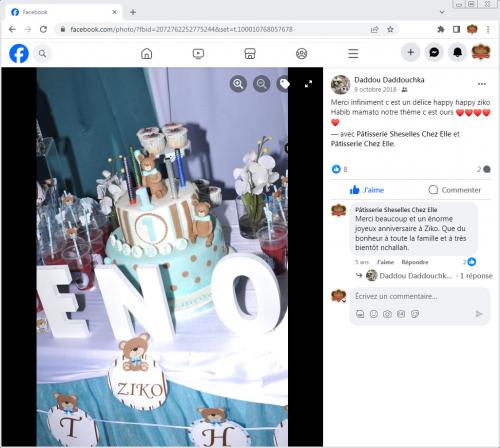Click the Commenter button
This screenshot has height=448, width=500.
(455, 190)
